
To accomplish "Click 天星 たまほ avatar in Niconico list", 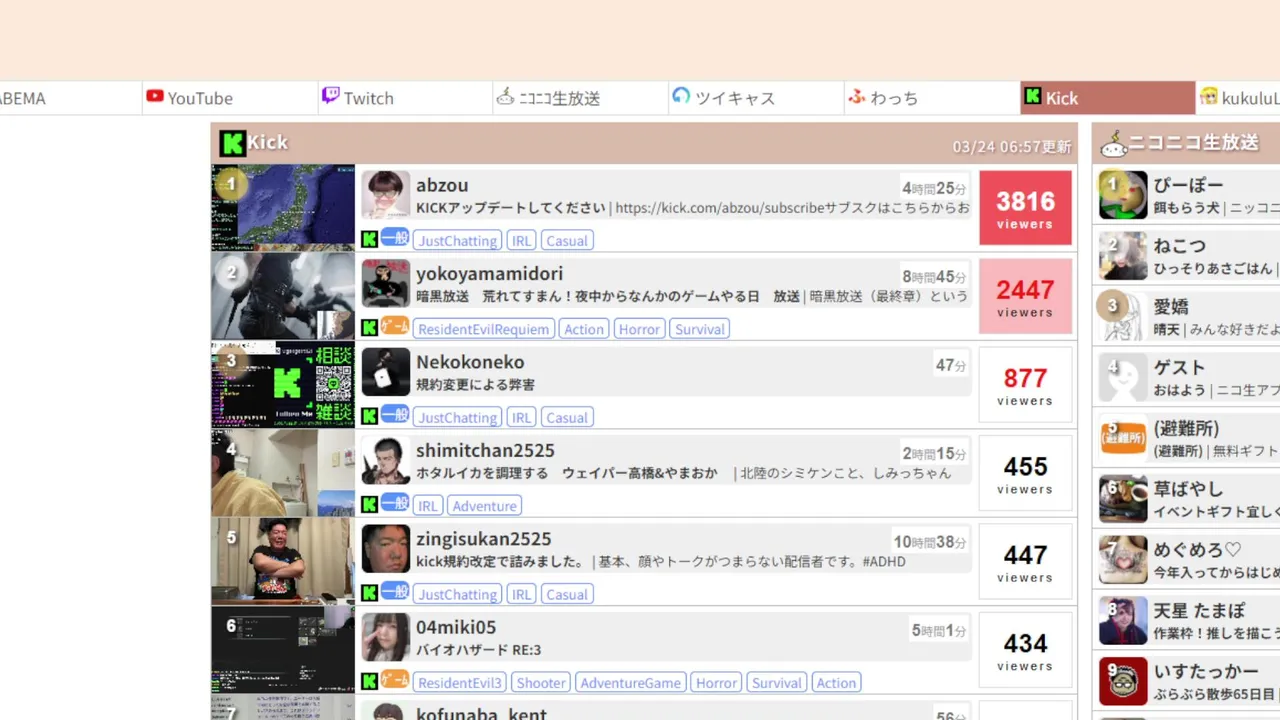I will click(1123, 621).
